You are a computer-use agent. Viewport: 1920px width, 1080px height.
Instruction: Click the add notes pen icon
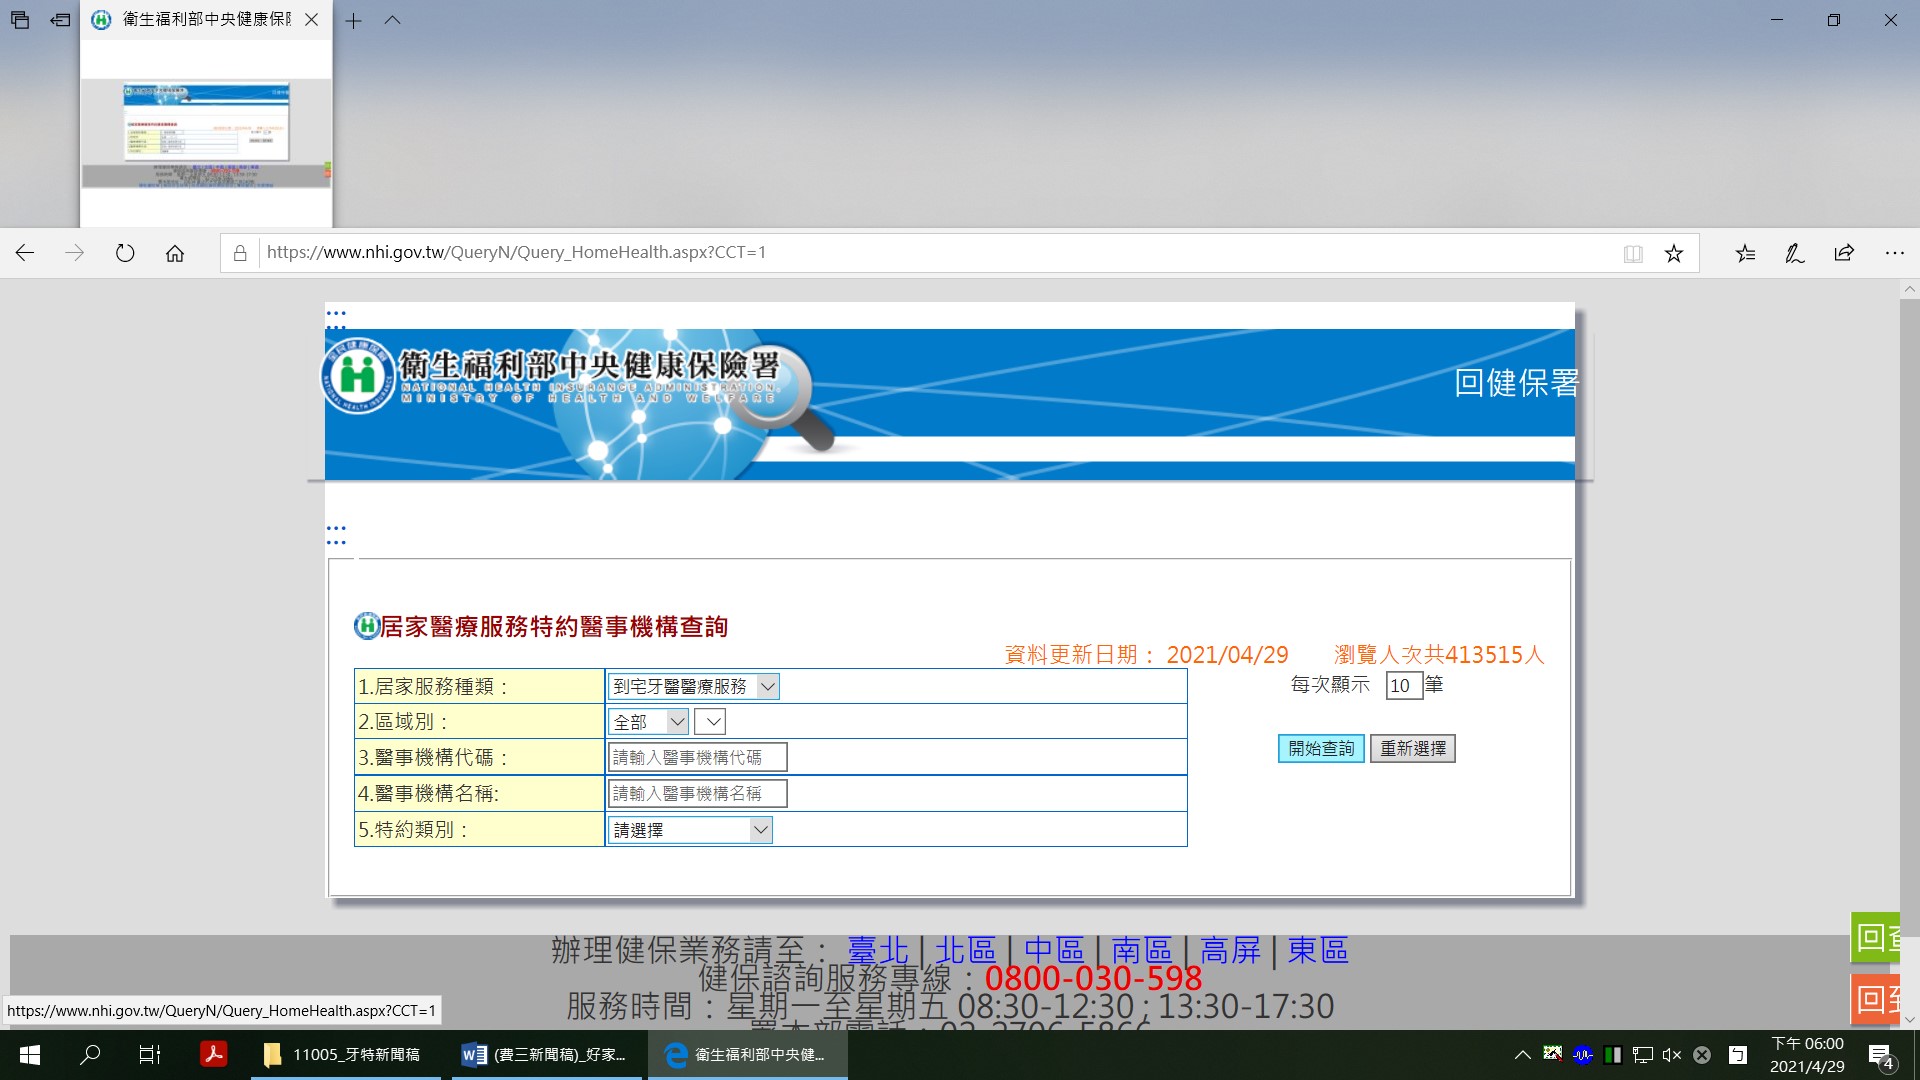(x=1795, y=253)
